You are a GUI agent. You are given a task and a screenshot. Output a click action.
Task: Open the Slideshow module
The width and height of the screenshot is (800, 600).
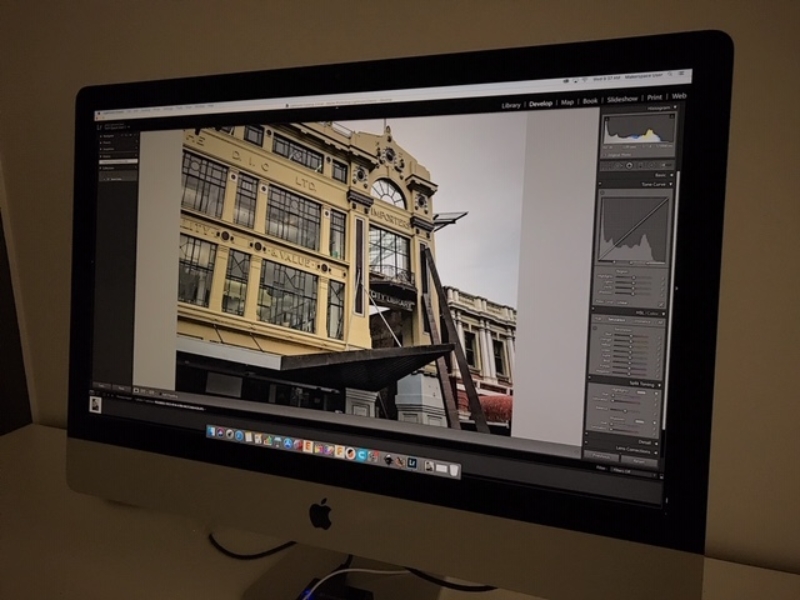pos(622,100)
